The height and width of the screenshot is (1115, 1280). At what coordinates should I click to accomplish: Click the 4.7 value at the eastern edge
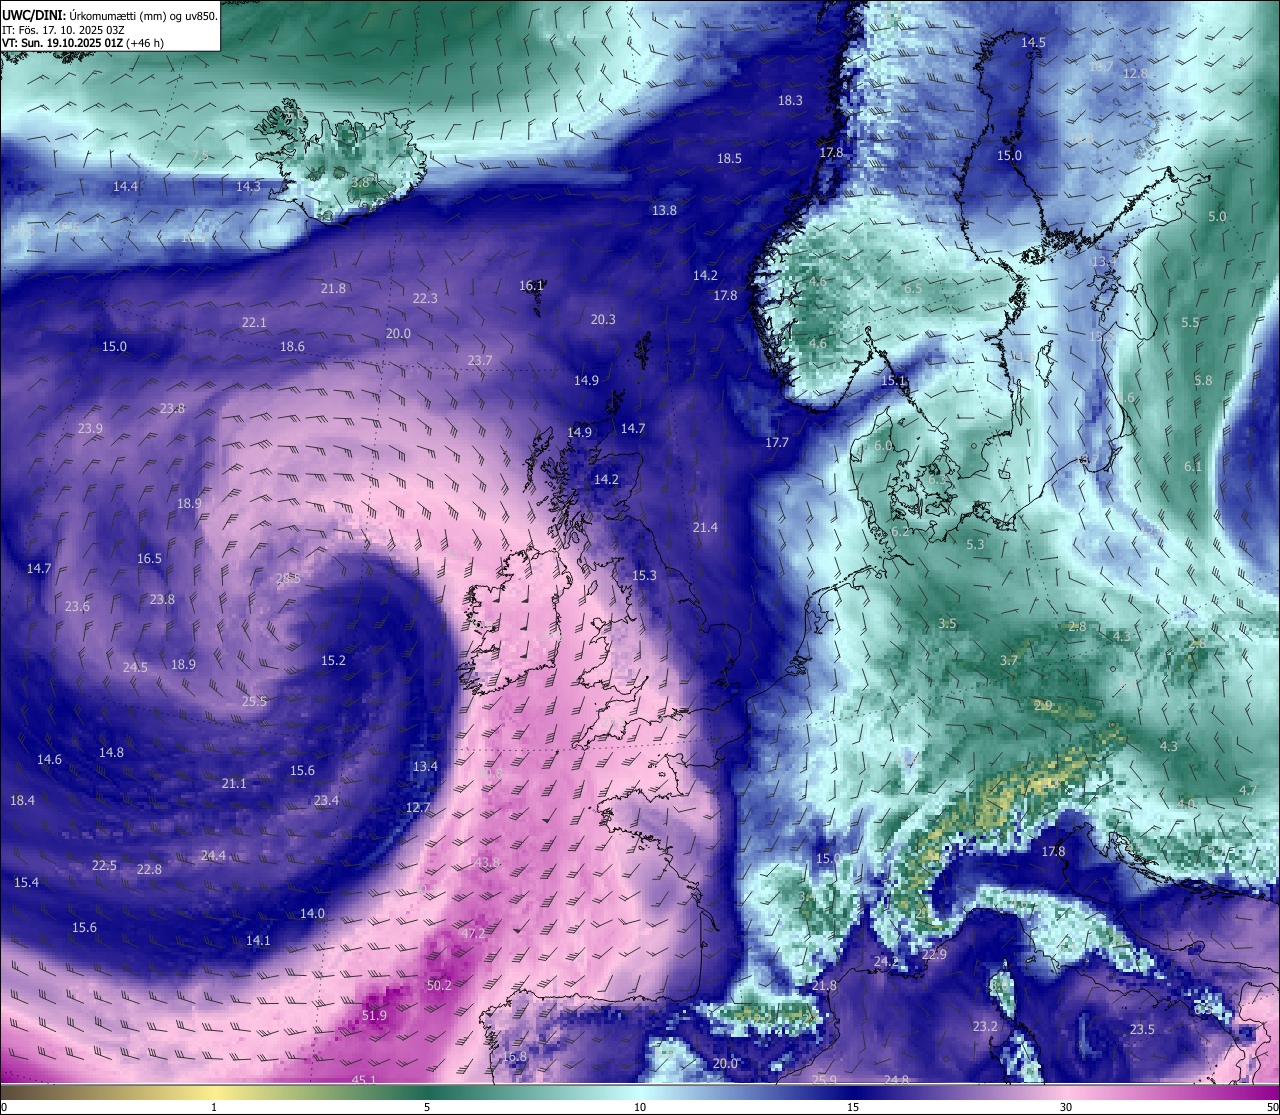click(1248, 790)
